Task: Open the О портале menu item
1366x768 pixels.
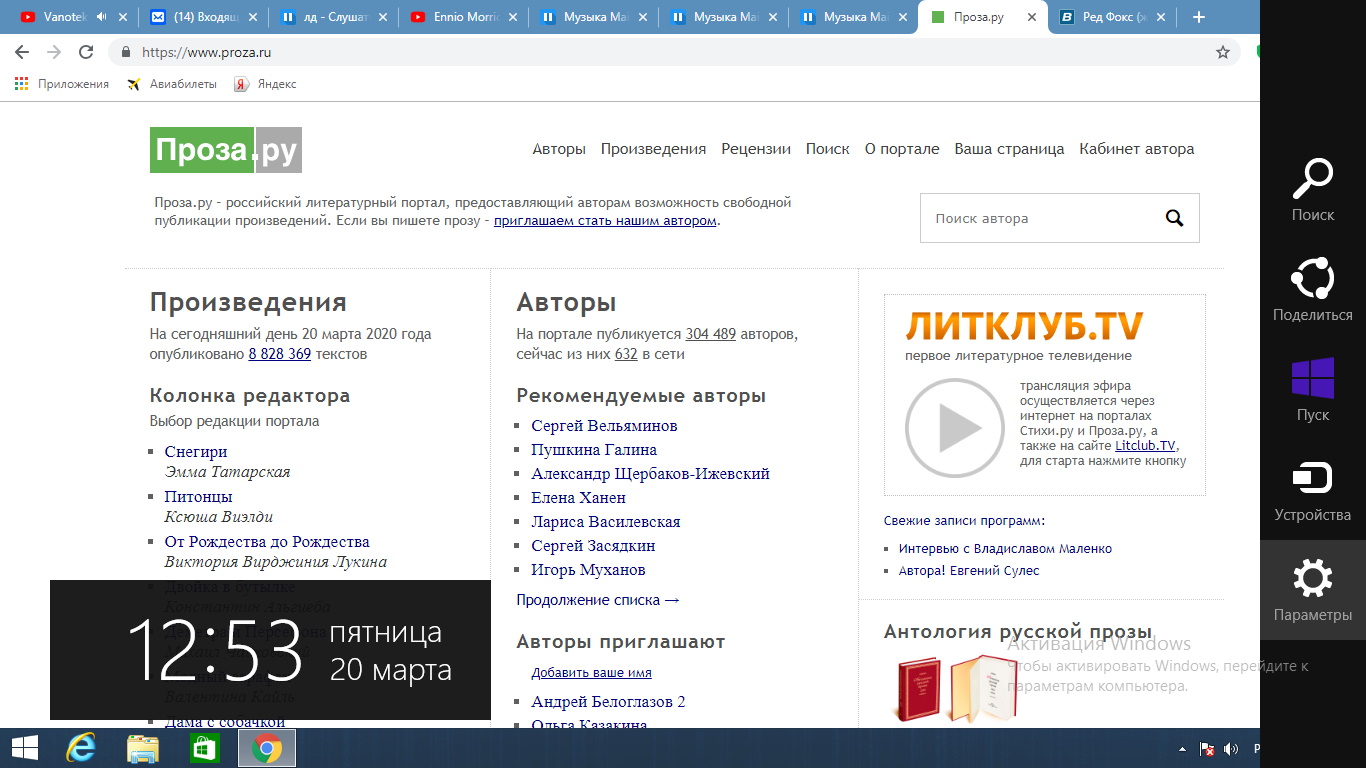Action: coord(902,149)
